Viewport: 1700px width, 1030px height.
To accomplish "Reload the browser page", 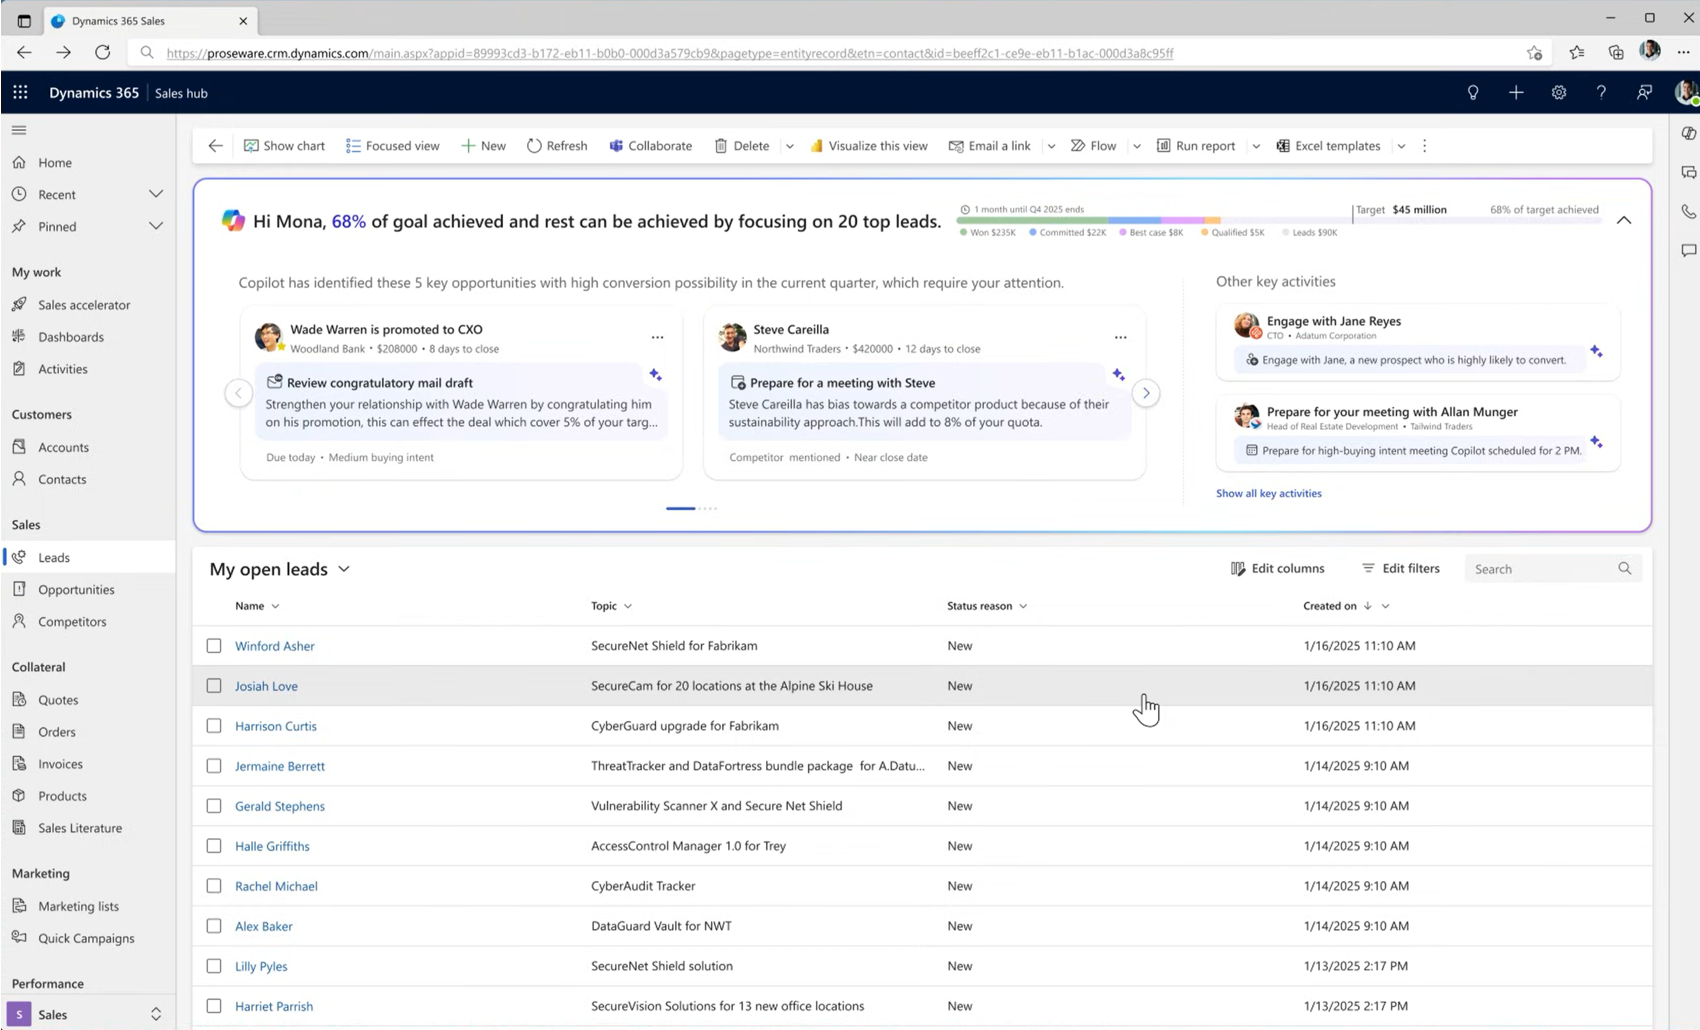I will pos(102,53).
